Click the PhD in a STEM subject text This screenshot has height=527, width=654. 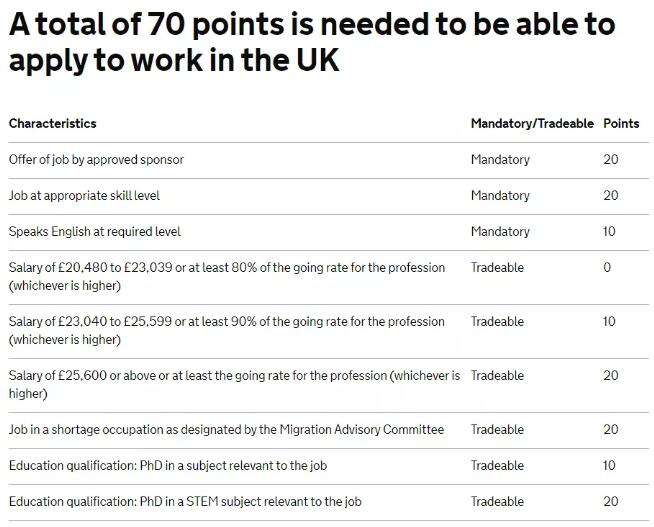tap(182, 502)
